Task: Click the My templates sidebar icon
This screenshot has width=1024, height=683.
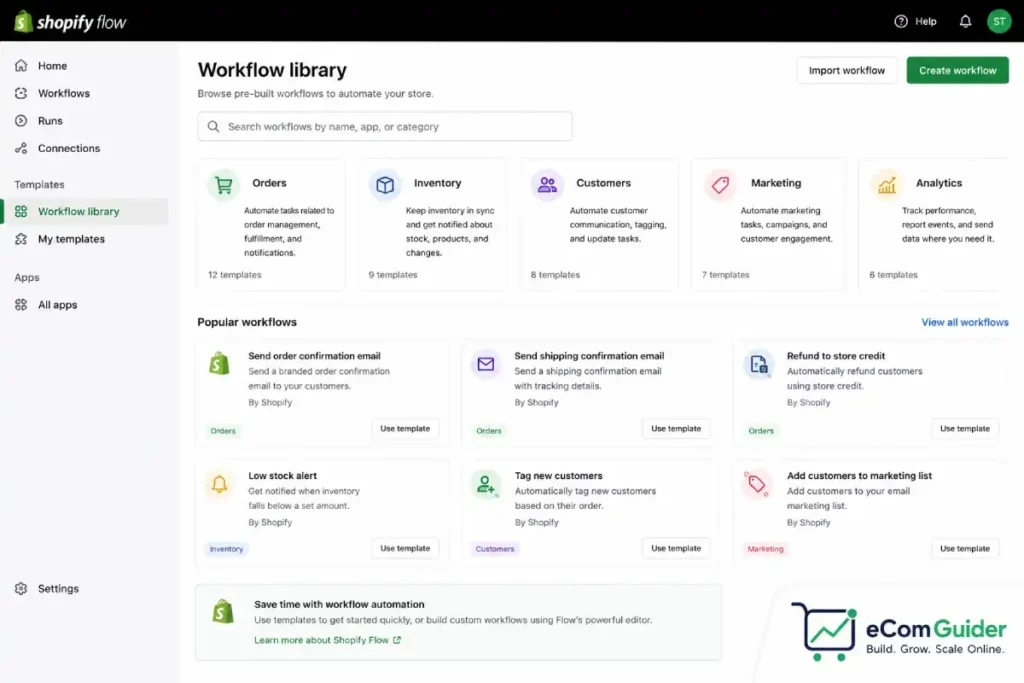Action: [21, 238]
